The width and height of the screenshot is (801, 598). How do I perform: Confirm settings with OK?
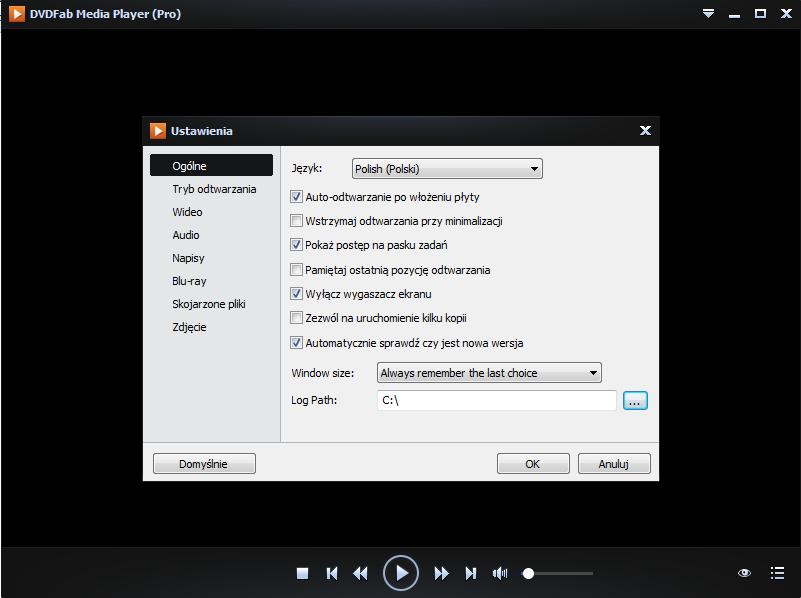(533, 464)
